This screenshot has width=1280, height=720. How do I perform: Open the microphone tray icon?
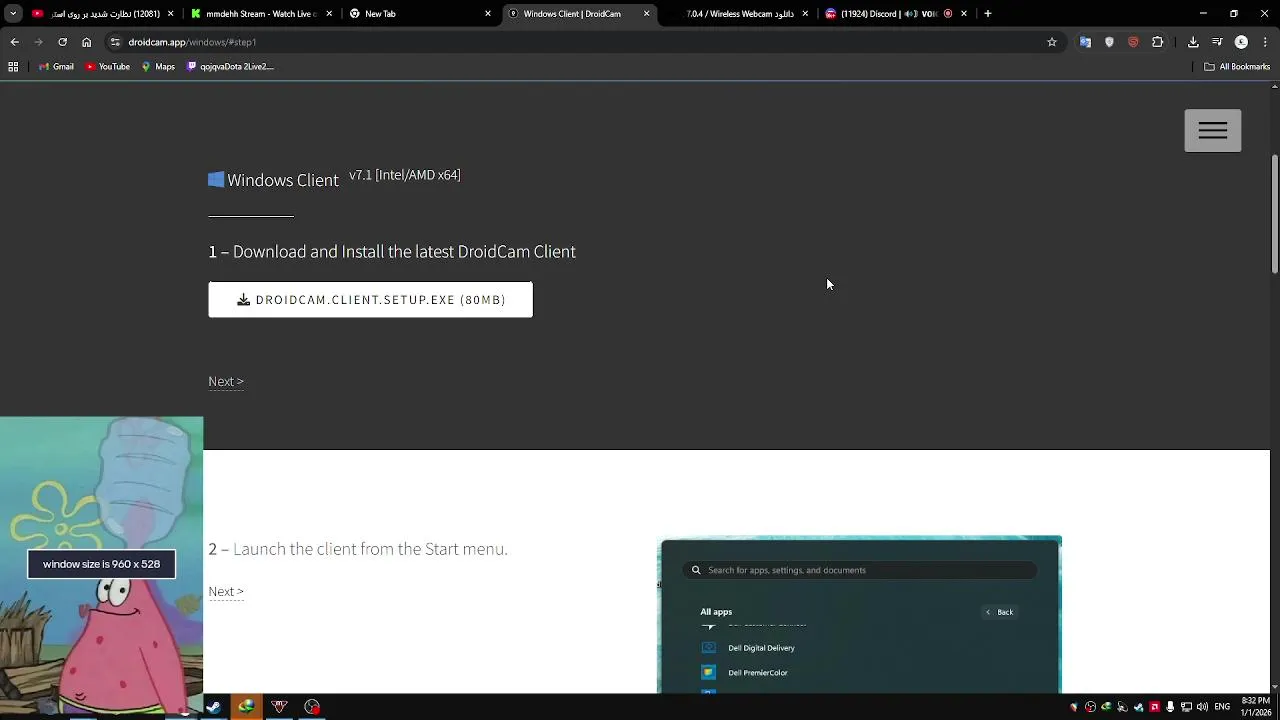(x=1170, y=707)
